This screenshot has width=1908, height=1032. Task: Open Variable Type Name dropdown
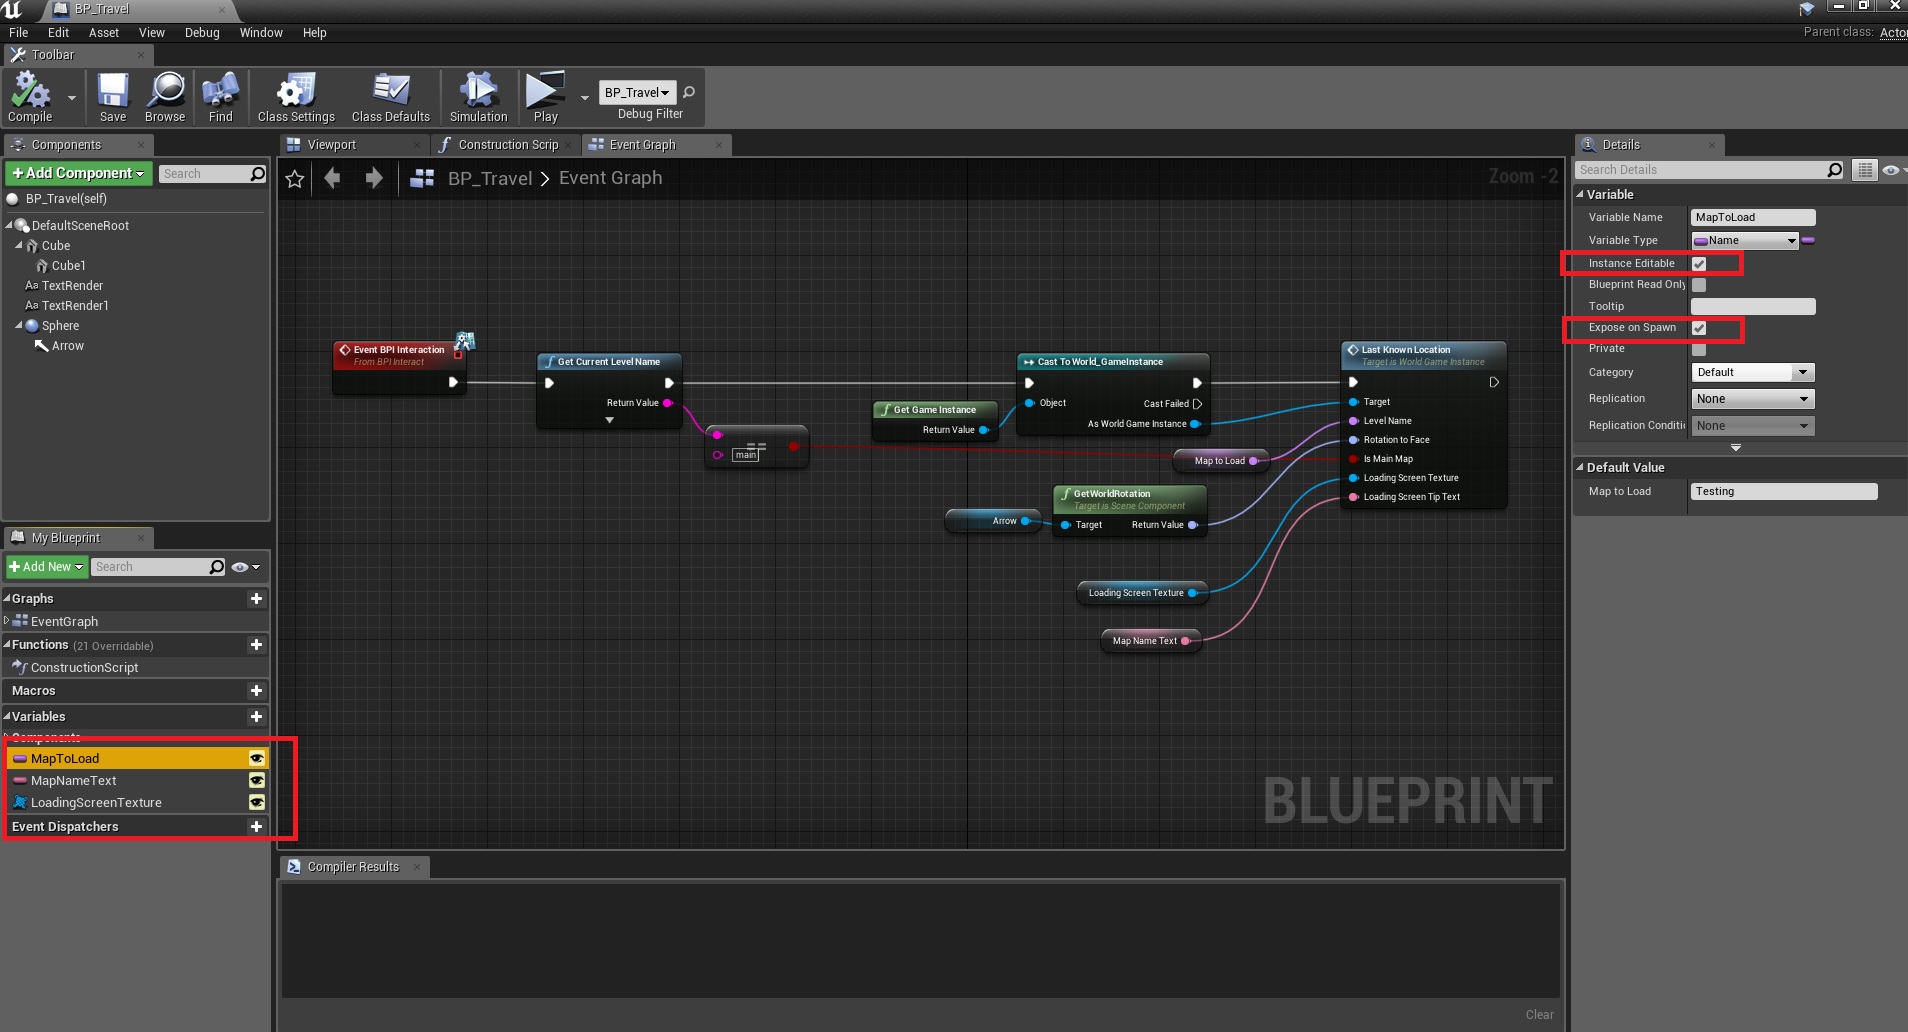click(1745, 241)
